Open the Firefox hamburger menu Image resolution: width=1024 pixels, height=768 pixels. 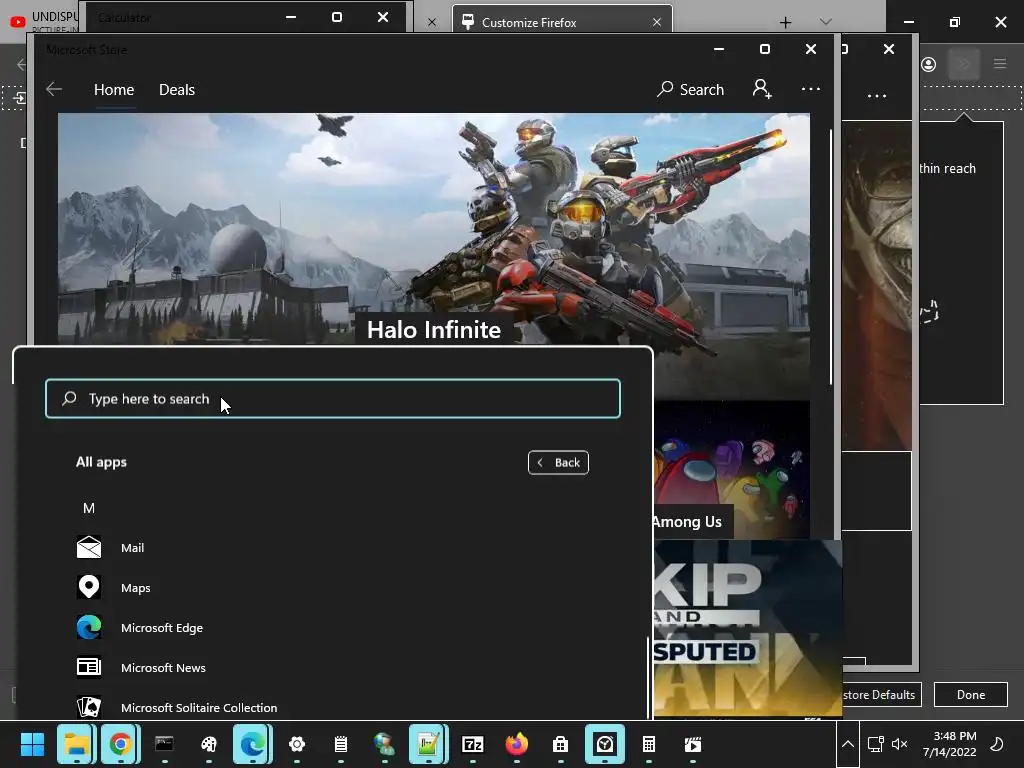(x=999, y=64)
